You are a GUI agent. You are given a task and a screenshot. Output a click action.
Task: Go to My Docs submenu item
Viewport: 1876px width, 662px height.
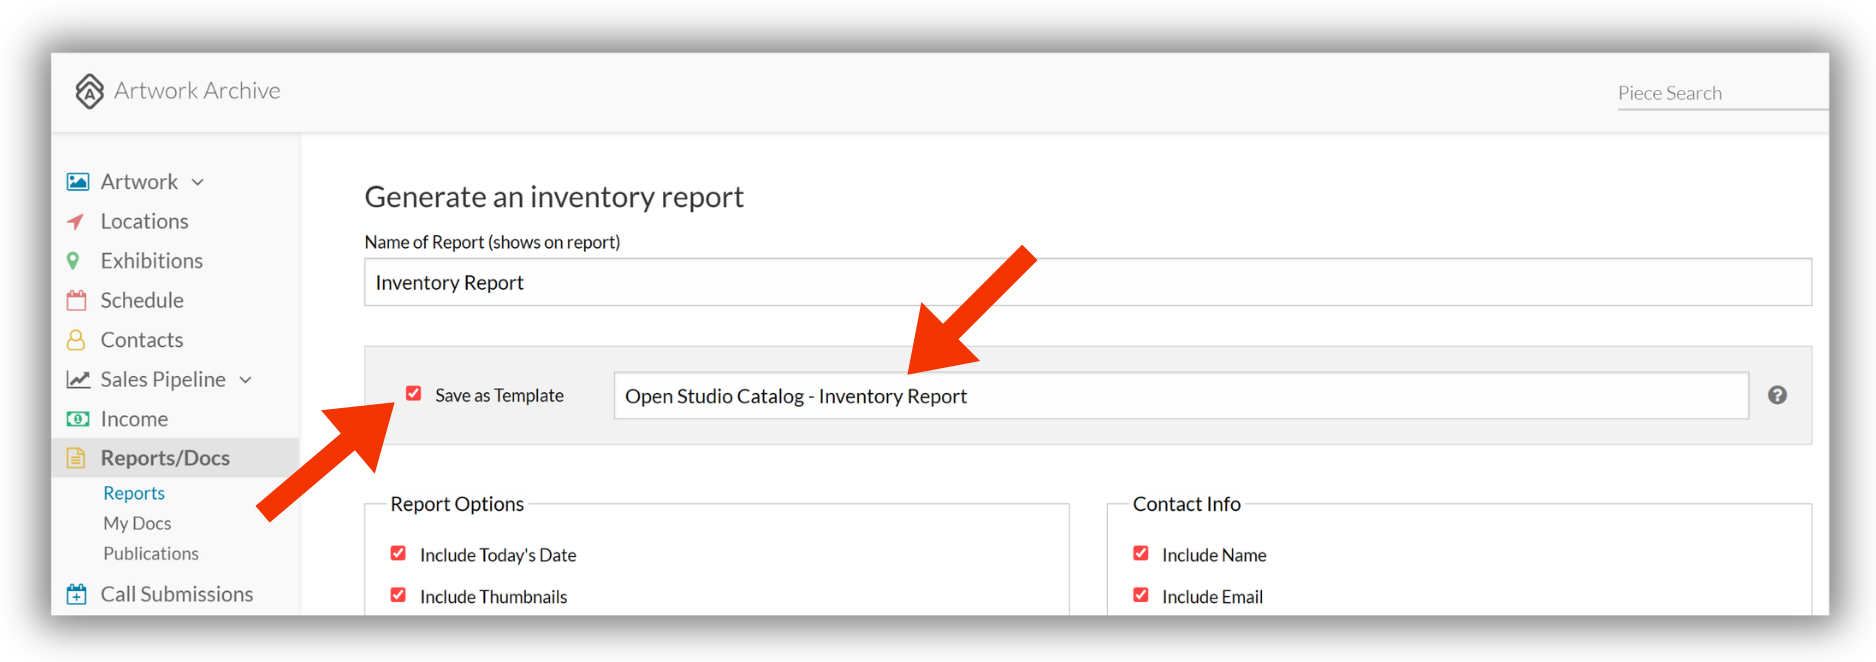pos(137,523)
